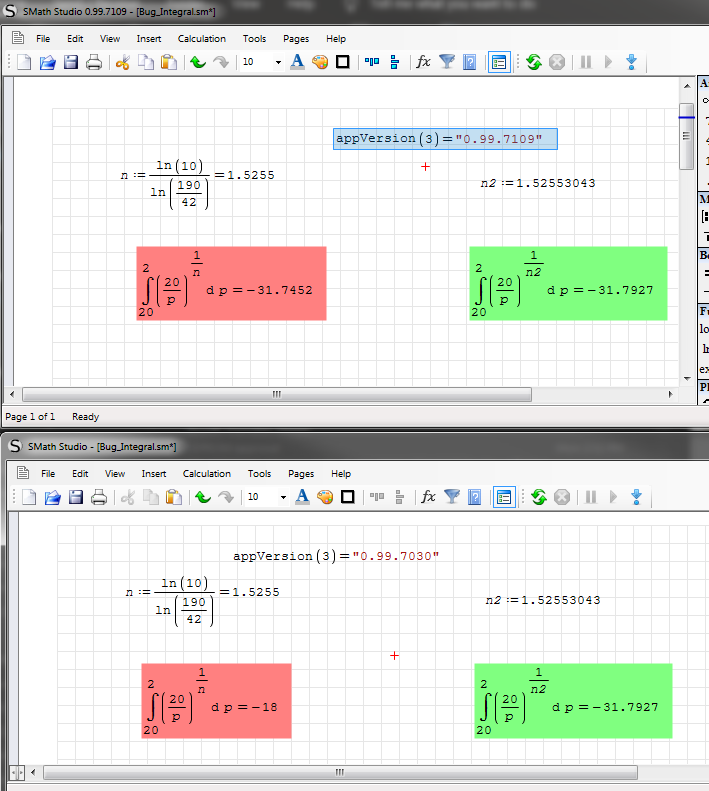The height and width of the screenshot is (791, 709).
Task: Click Paste icon in top window toolbar
Action: (x=169, y=62)
